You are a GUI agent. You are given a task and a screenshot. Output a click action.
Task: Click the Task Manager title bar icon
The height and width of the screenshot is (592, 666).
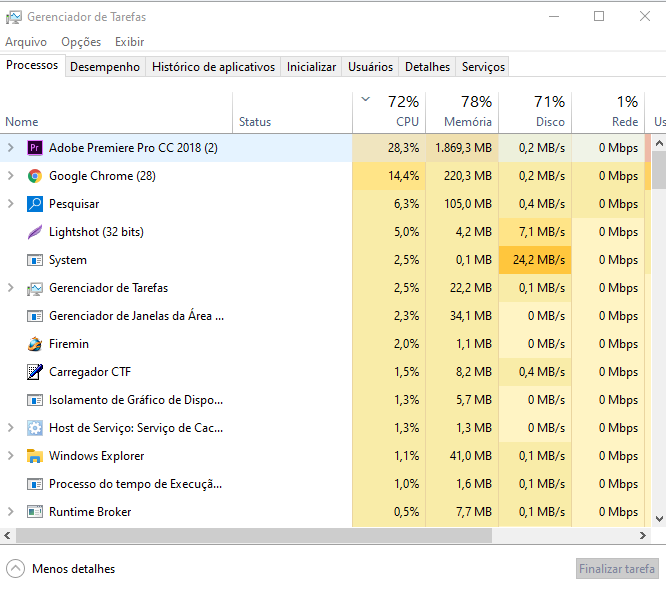(14, 17)
